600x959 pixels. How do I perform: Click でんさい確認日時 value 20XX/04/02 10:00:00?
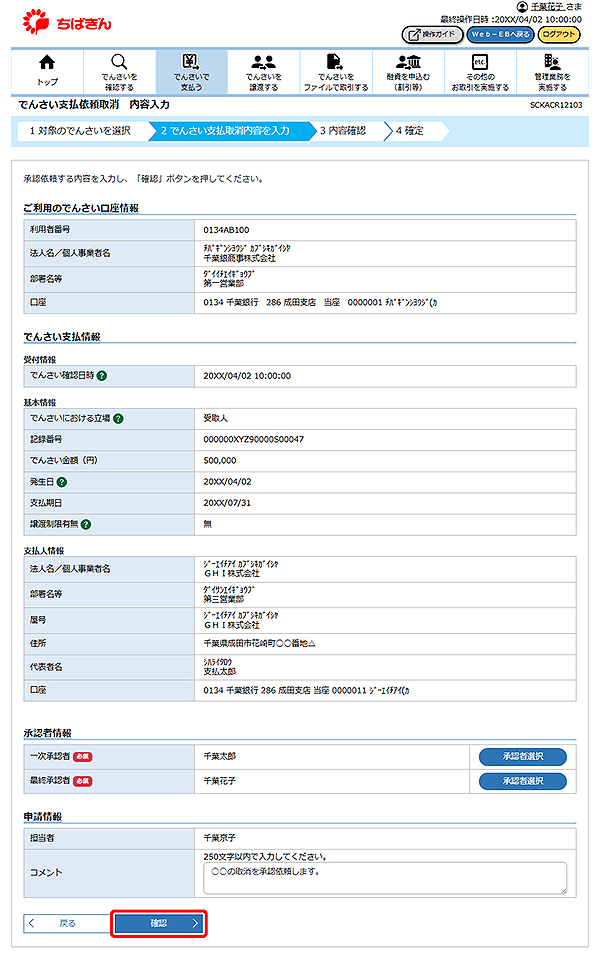tap(247, 376)
